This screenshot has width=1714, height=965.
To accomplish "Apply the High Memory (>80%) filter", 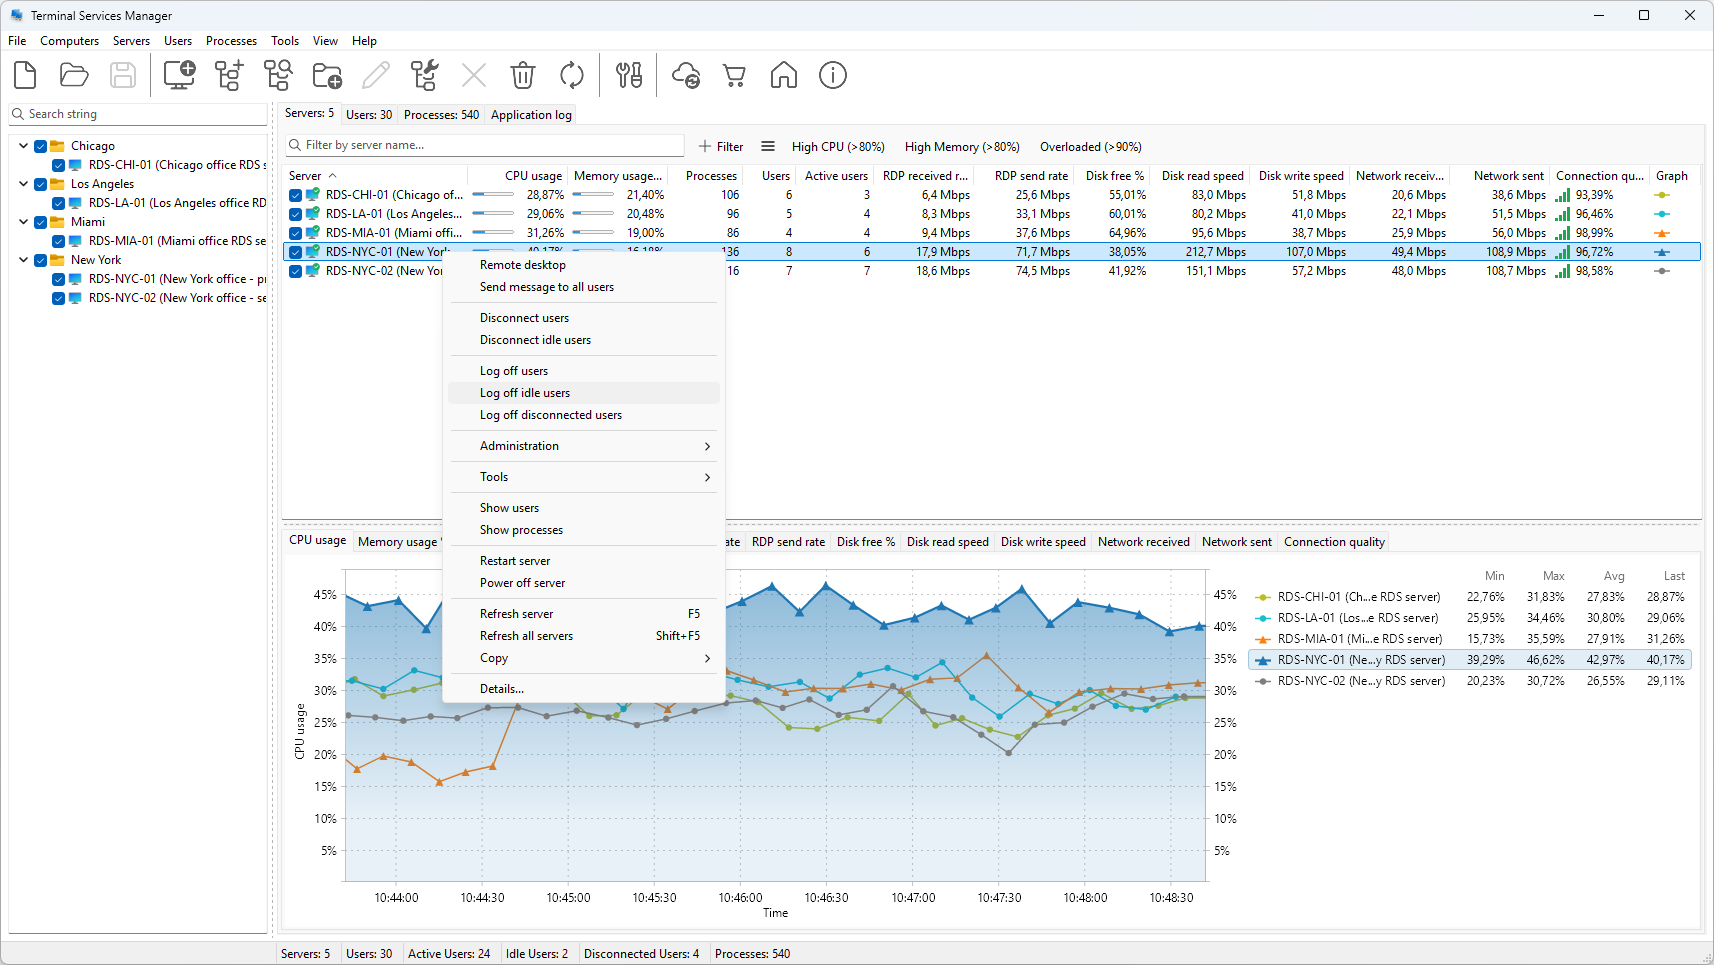I will [962, 147].
